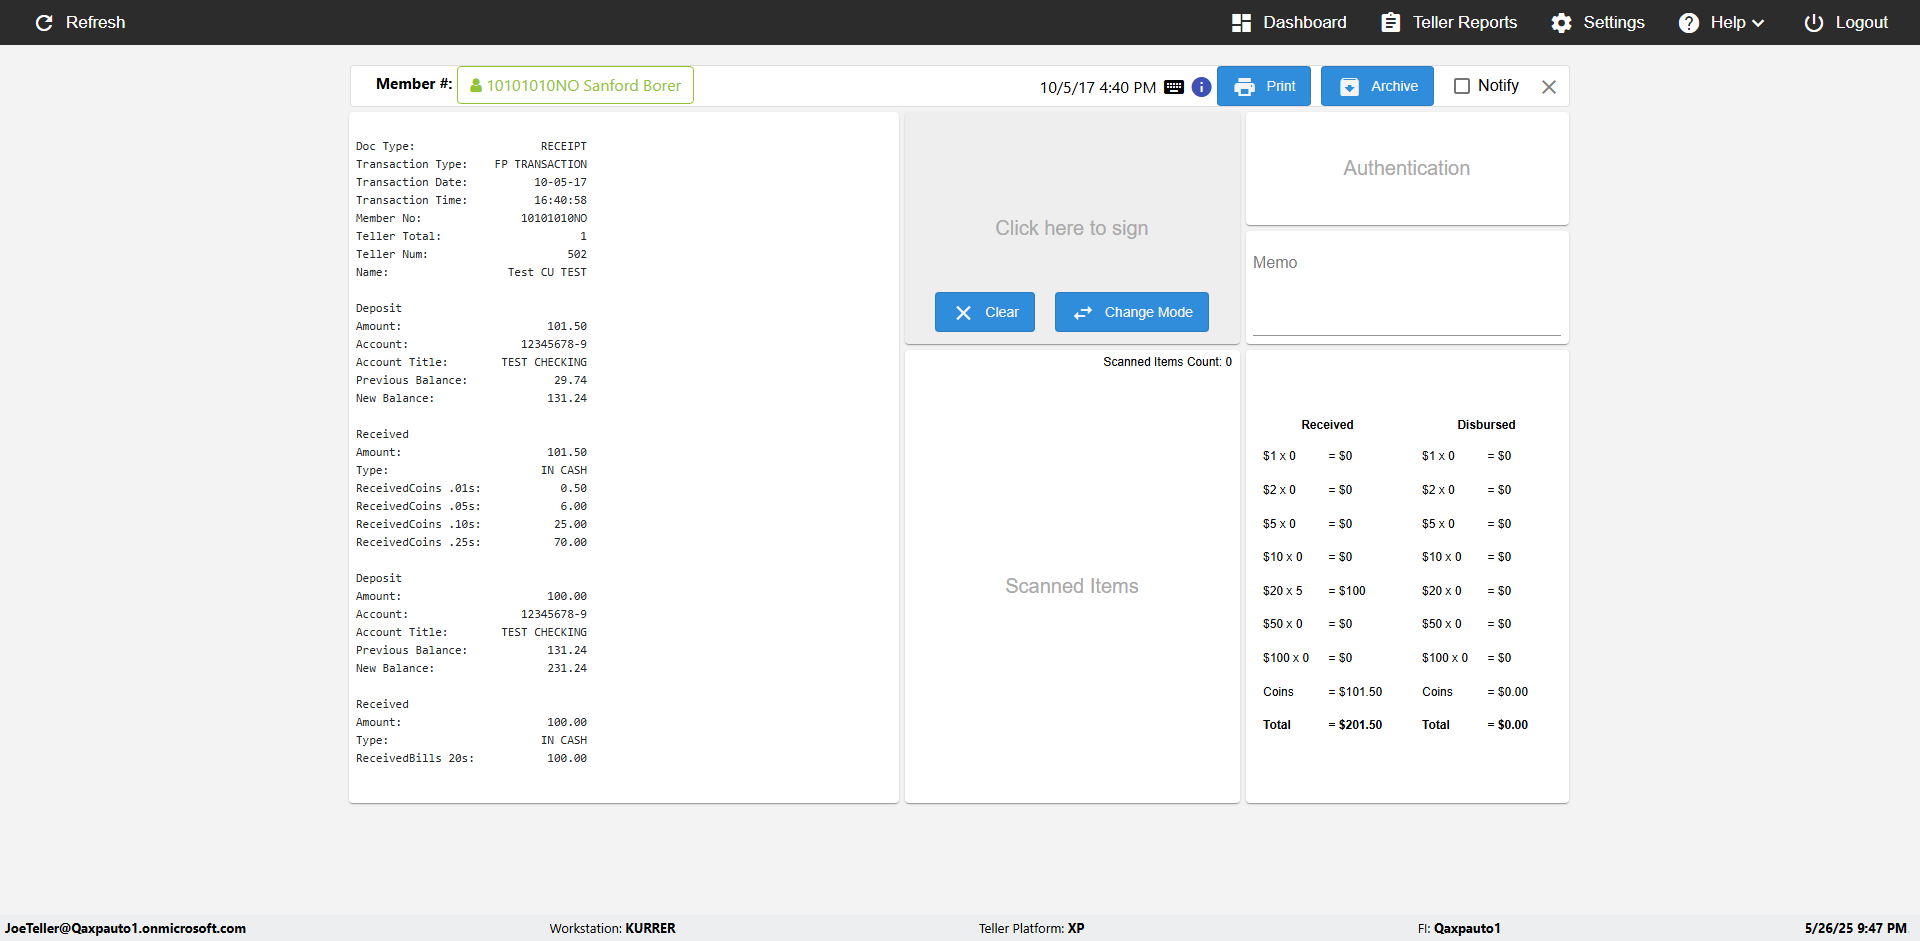The width and height of the screenshot is (1920, 941).
Task: Click the Previous Balance 29.74 line
Action: 471,380
